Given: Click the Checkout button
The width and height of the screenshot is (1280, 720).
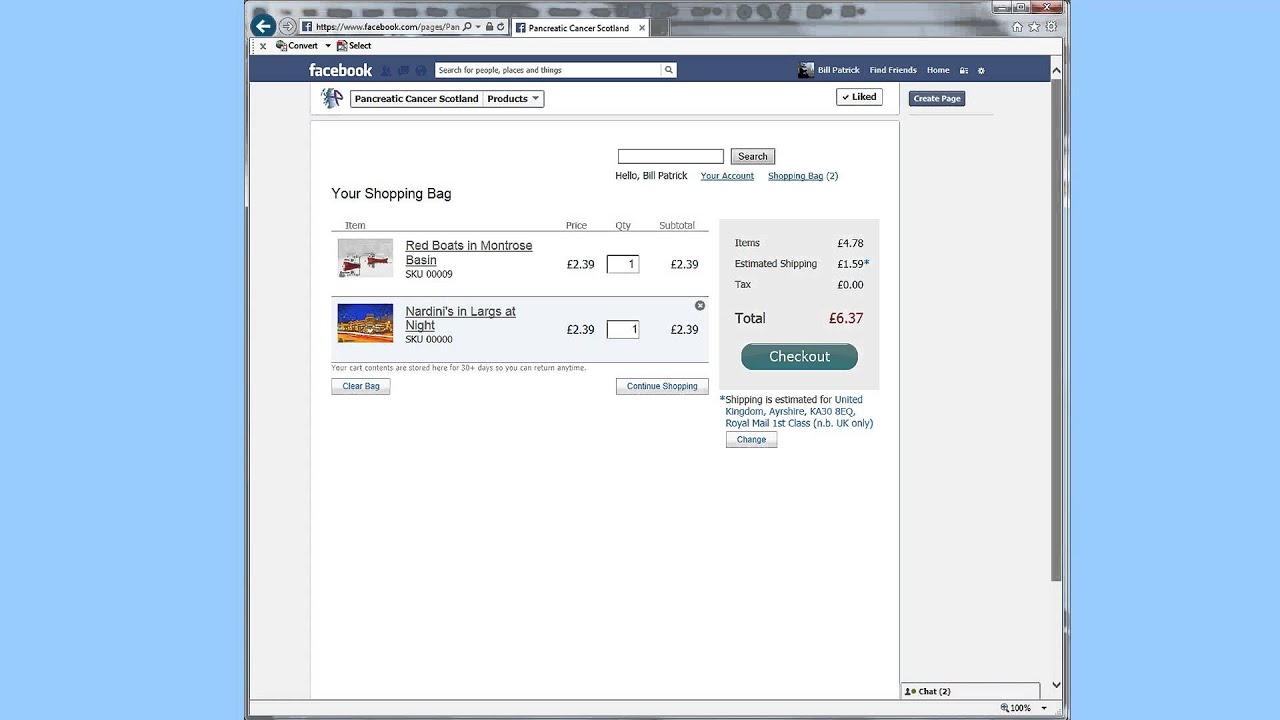Looking at the screenshot, I should [x=799, y=356].
